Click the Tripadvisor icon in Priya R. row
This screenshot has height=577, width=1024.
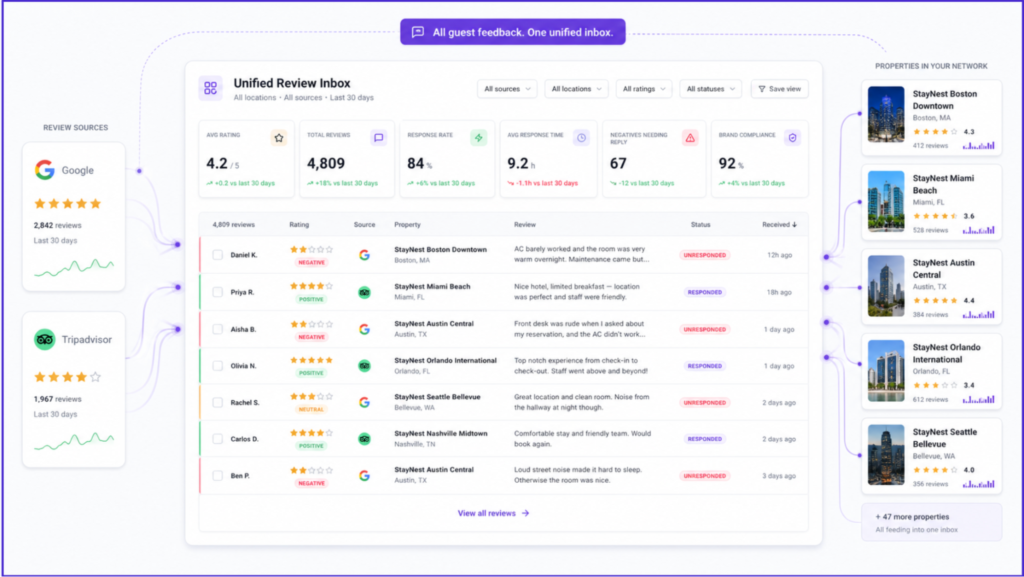pyautogui.click(x=364, y=292)
